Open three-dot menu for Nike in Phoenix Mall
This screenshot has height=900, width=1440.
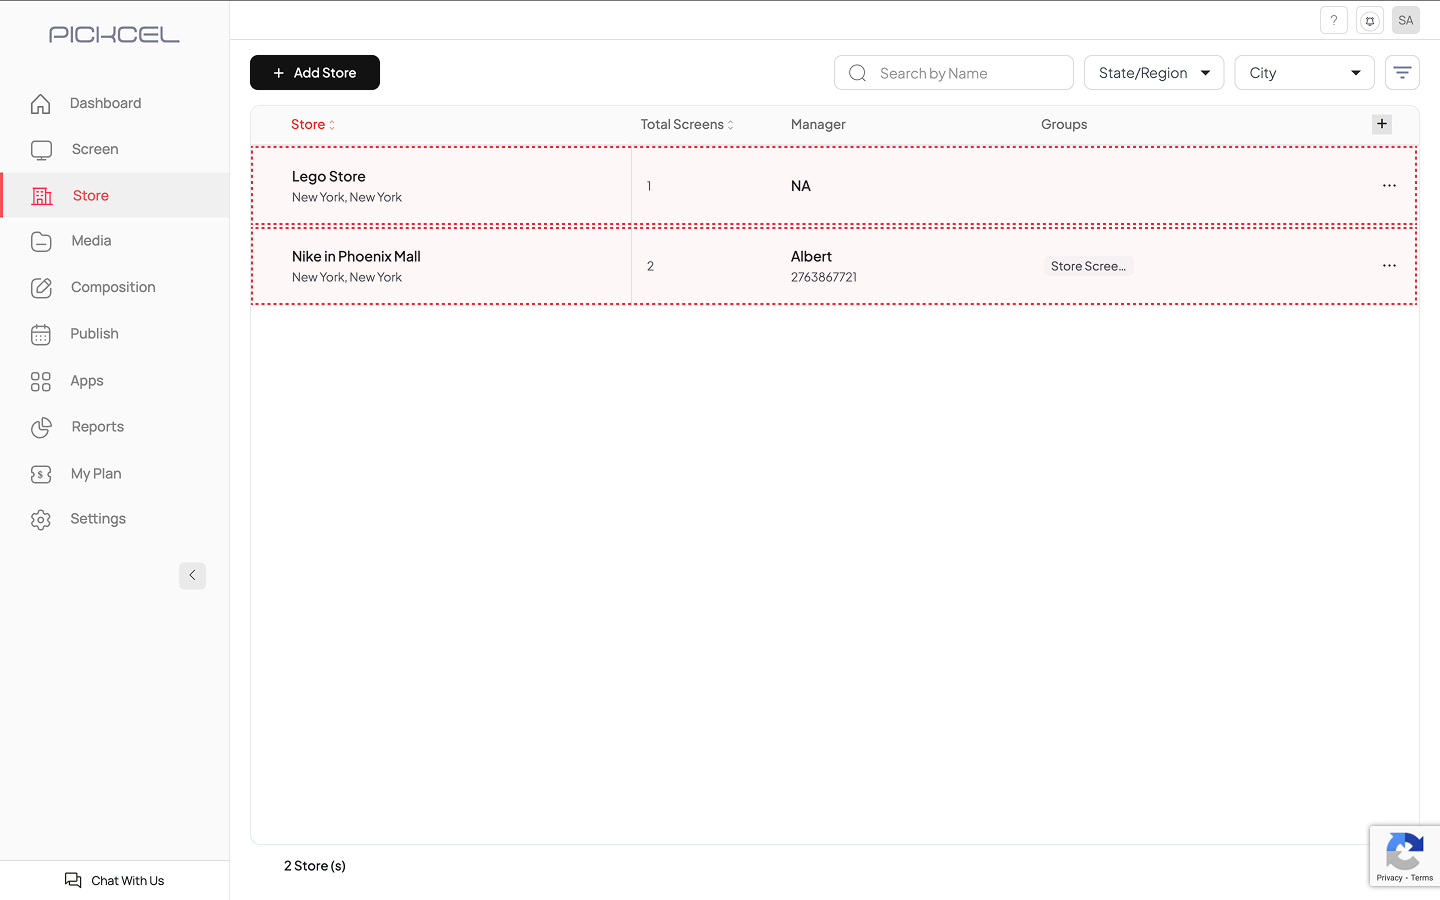click(x=1389, y=266)
